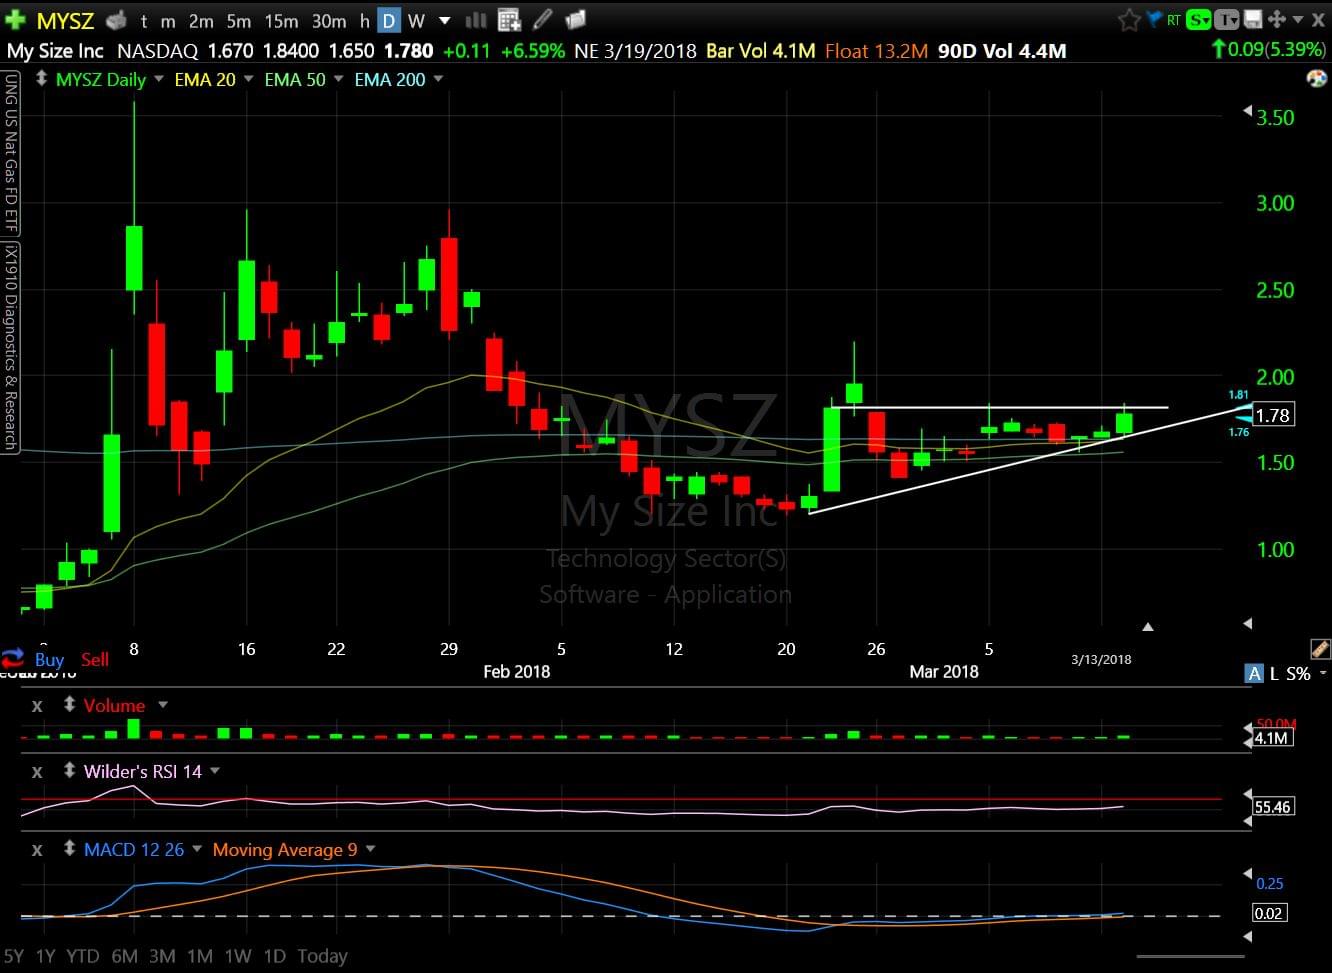The height and width of the screenshot is (973, 1332).
Task: Open the cash register trade ticket icon
Action: coord(116,20)
